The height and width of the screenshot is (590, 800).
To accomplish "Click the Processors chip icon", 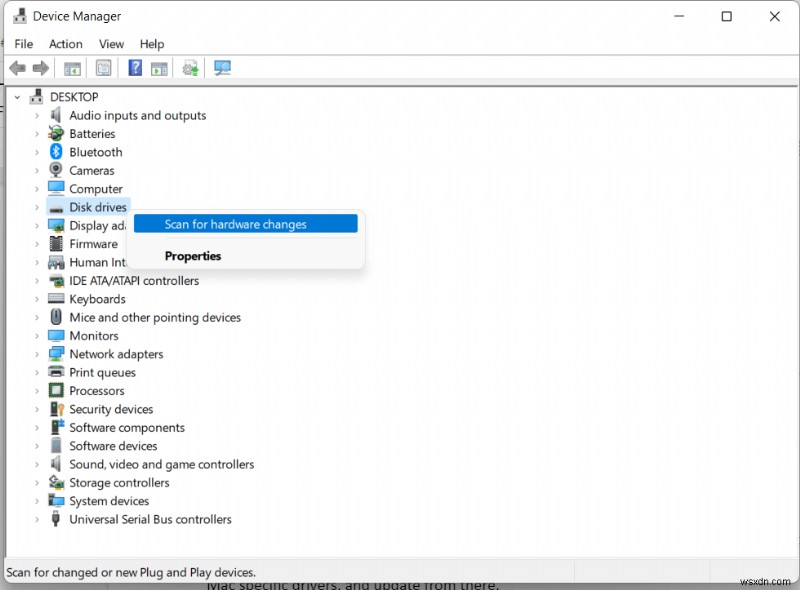I will point(56,390).
